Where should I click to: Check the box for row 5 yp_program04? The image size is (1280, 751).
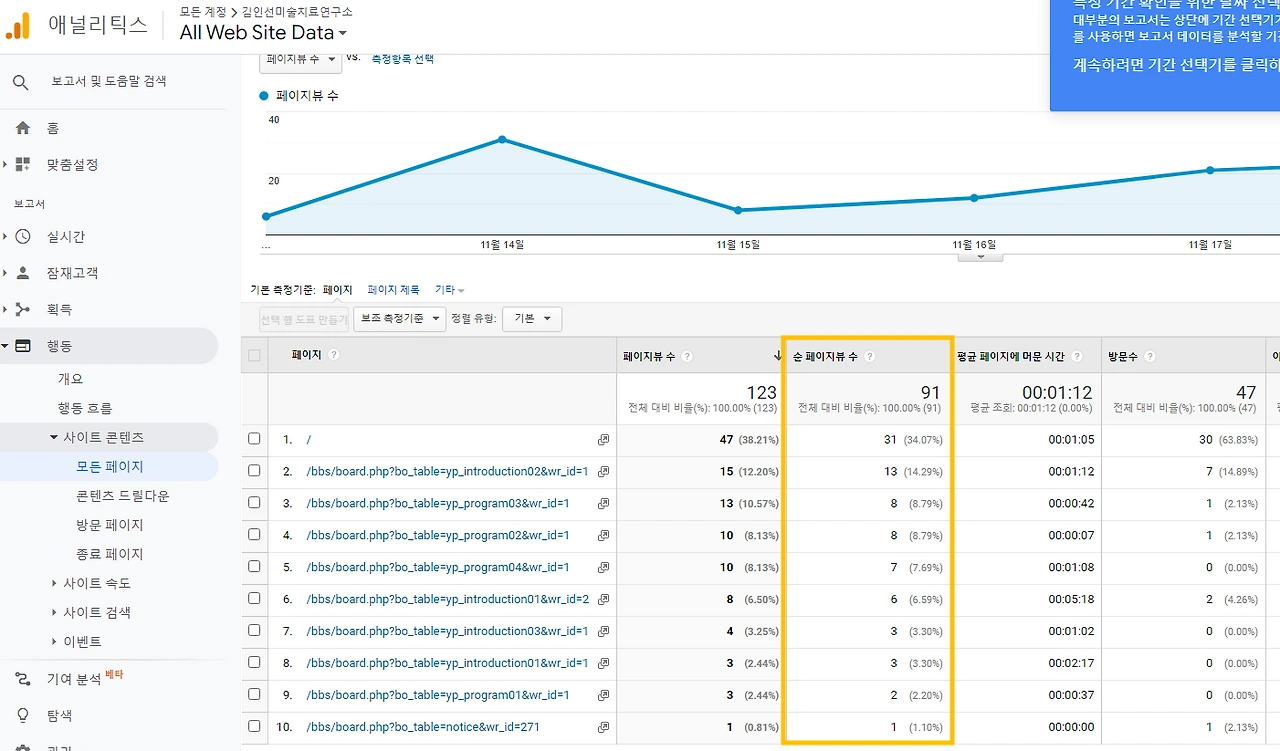pyautogui.click(x=254, y=567)
